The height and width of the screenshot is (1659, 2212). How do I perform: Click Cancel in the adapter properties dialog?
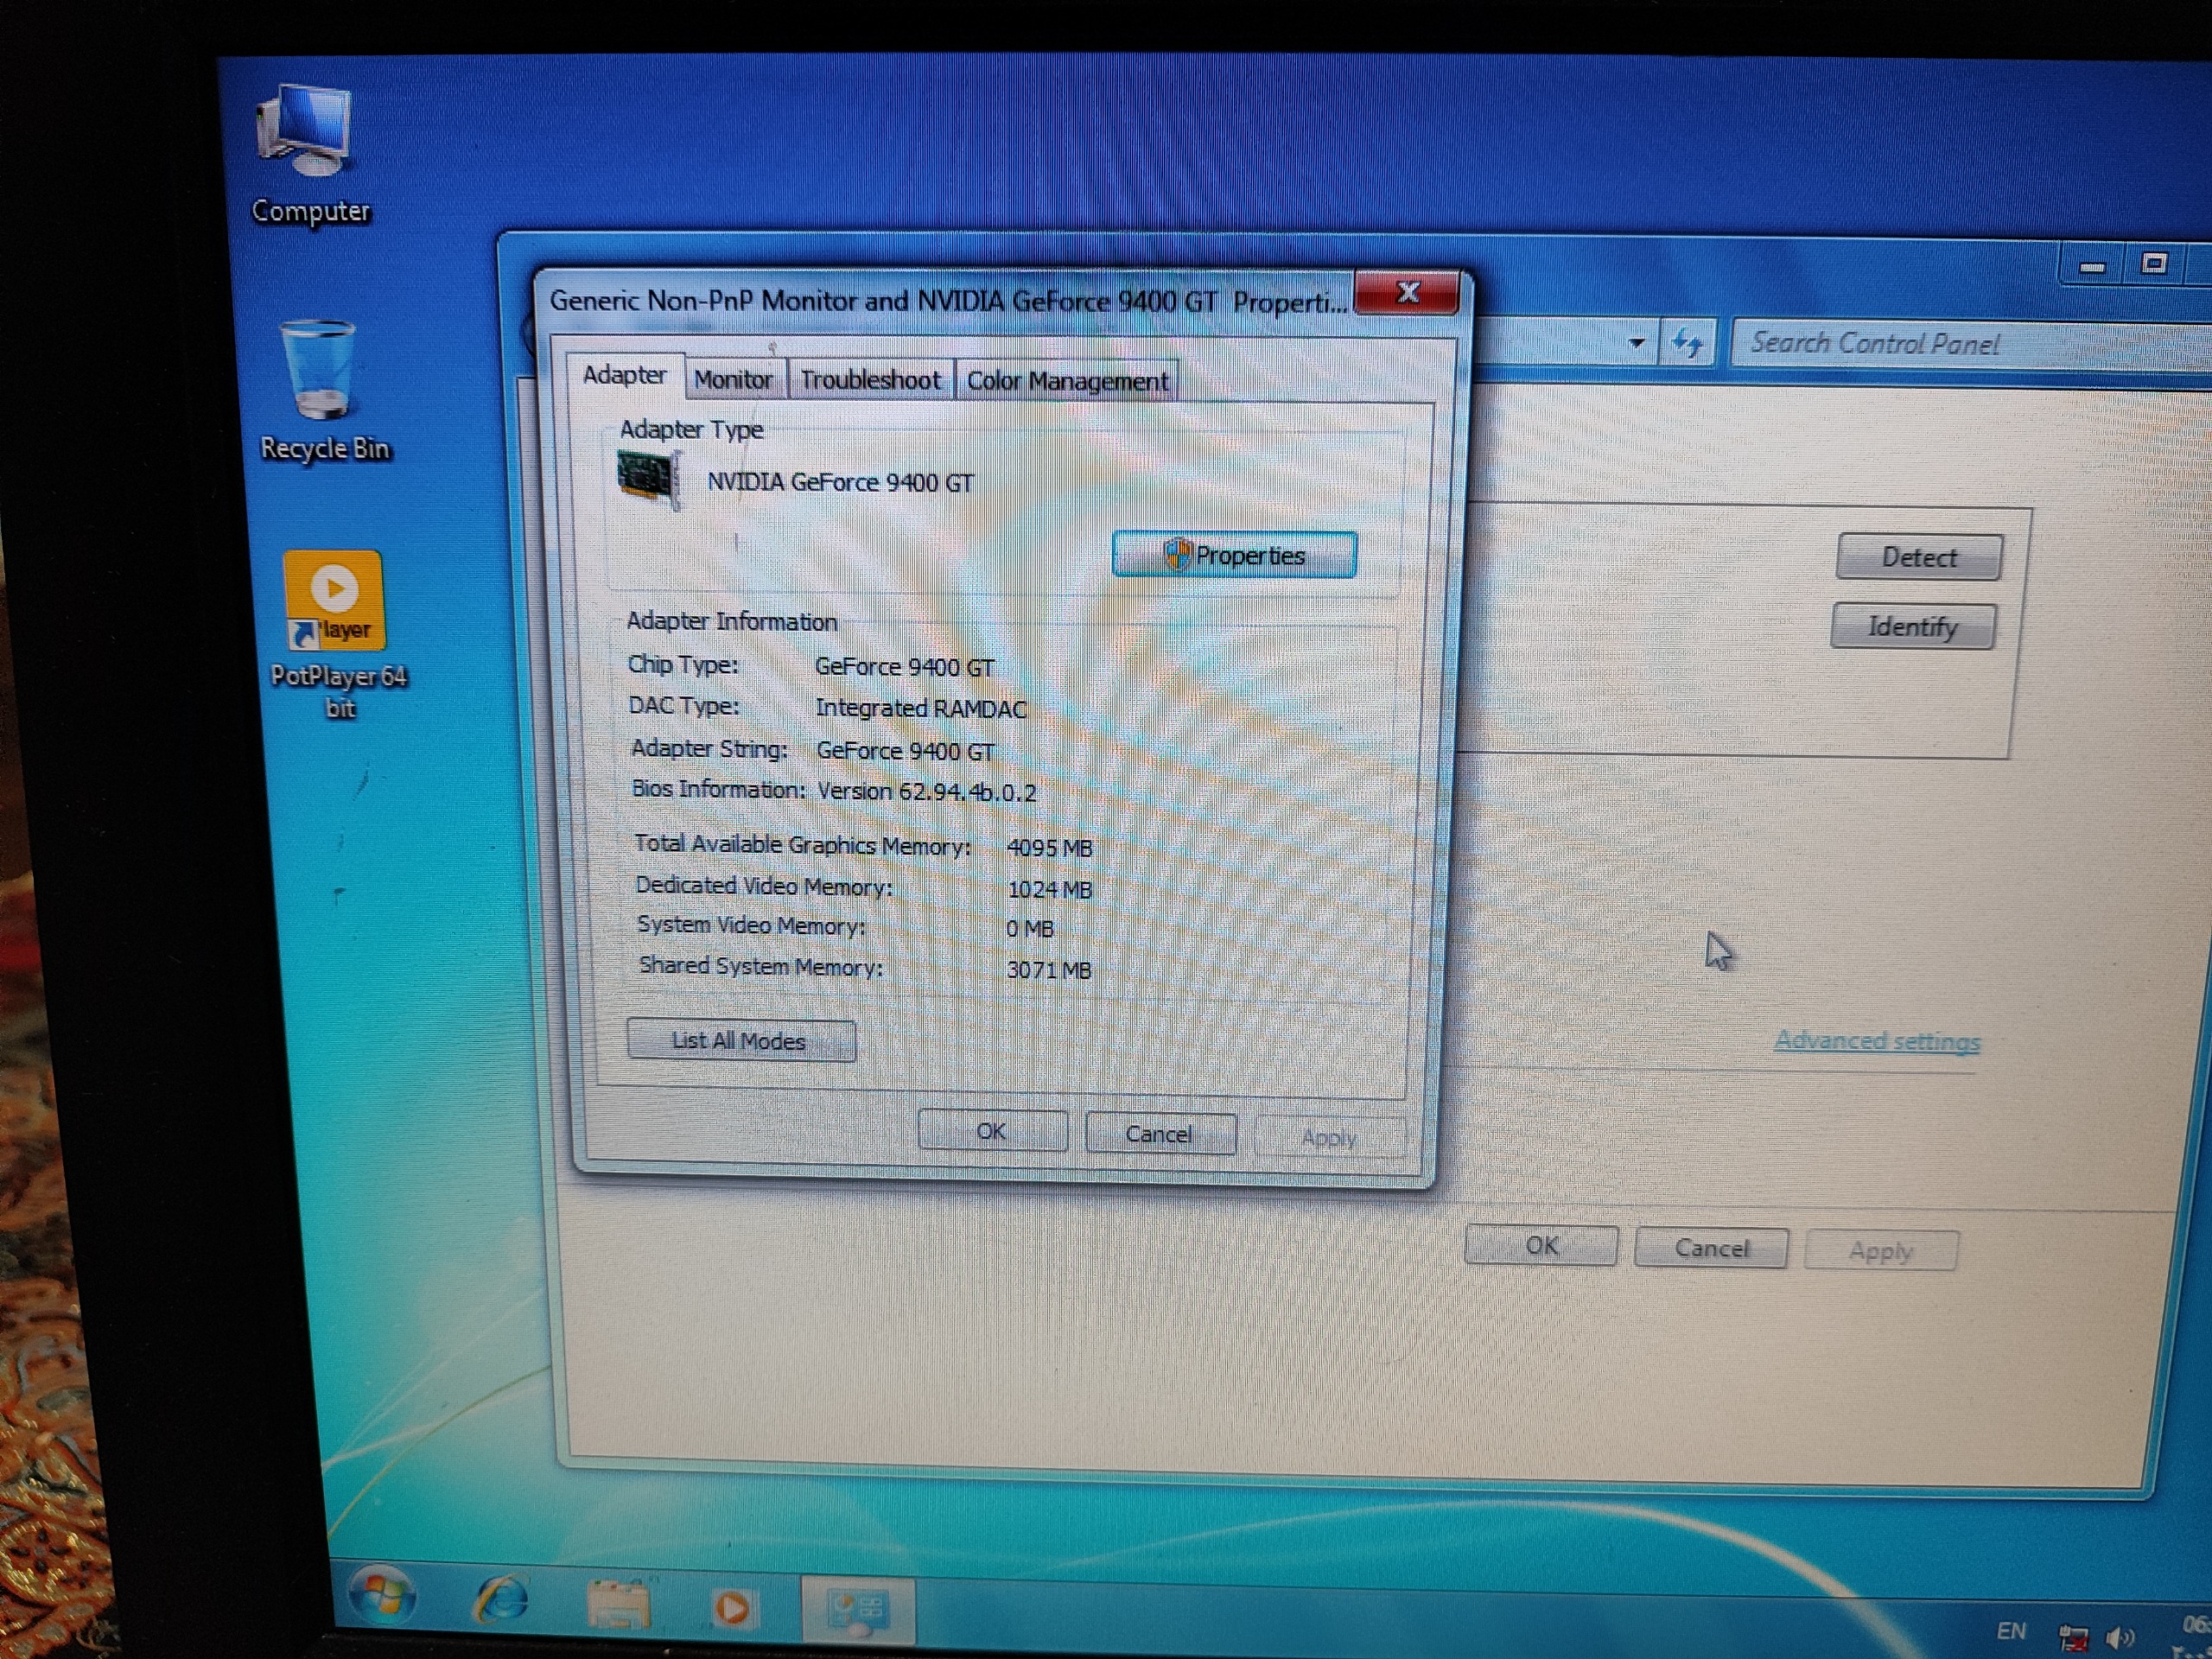[1160, 1134]
